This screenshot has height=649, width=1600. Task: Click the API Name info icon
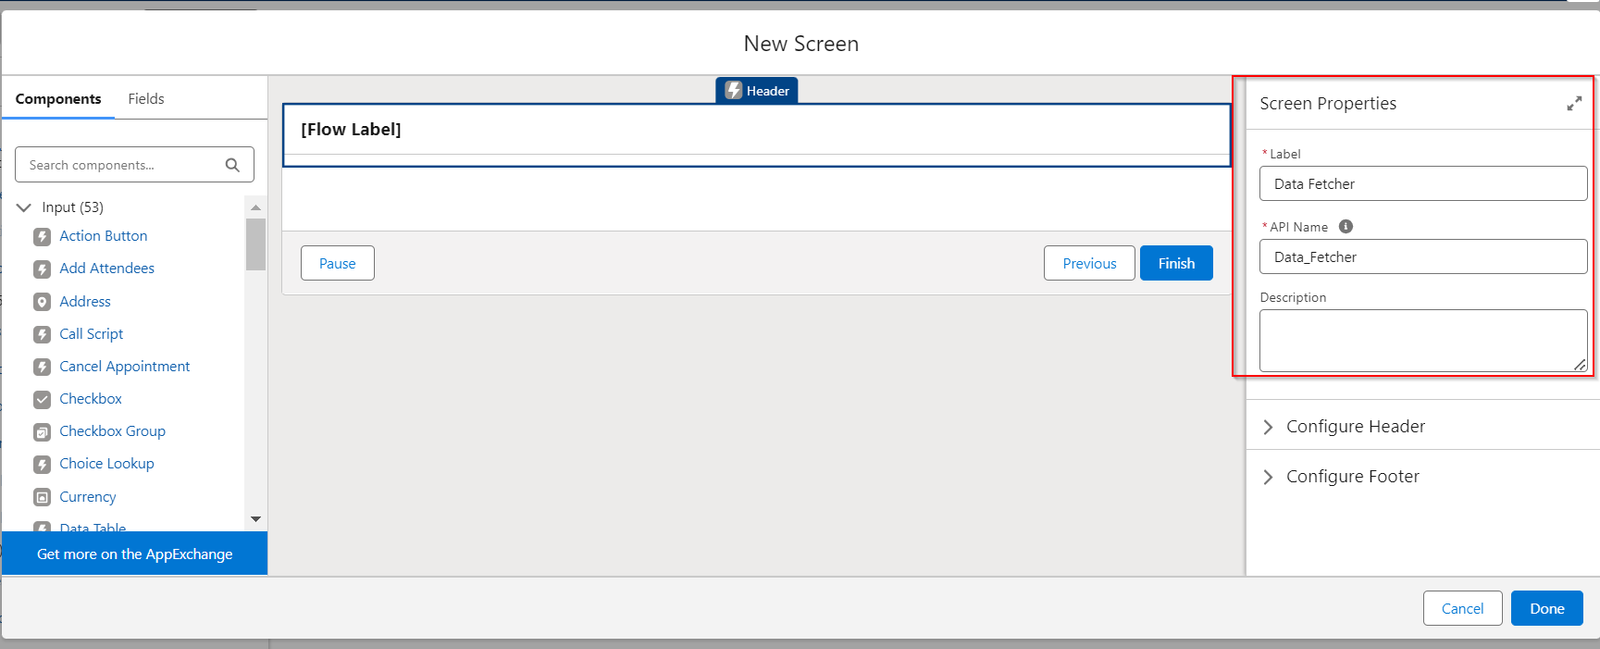1346,226
